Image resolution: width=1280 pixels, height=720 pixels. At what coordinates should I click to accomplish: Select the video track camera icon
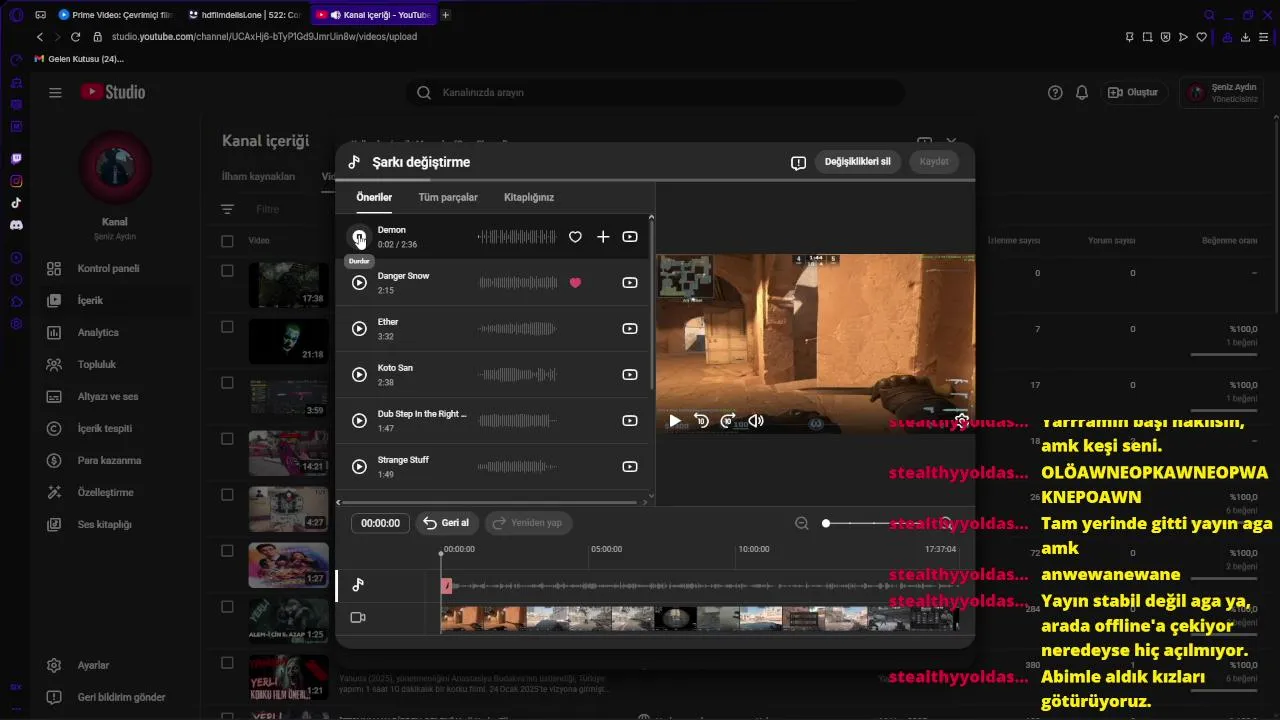(358, 618)
